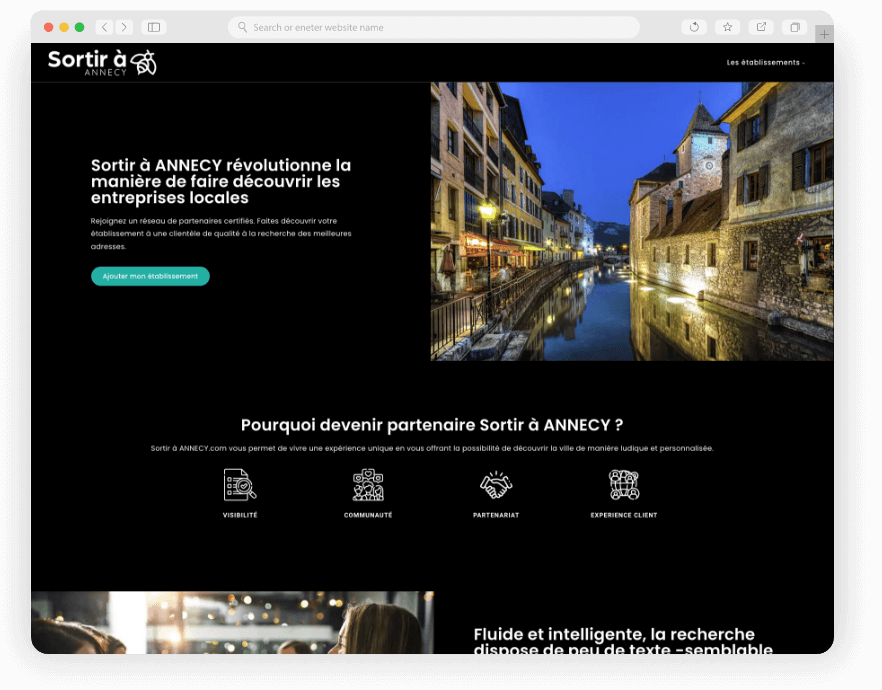
Task: Click the Sortir à Annecy logo
Action: [x=102, y=62]
